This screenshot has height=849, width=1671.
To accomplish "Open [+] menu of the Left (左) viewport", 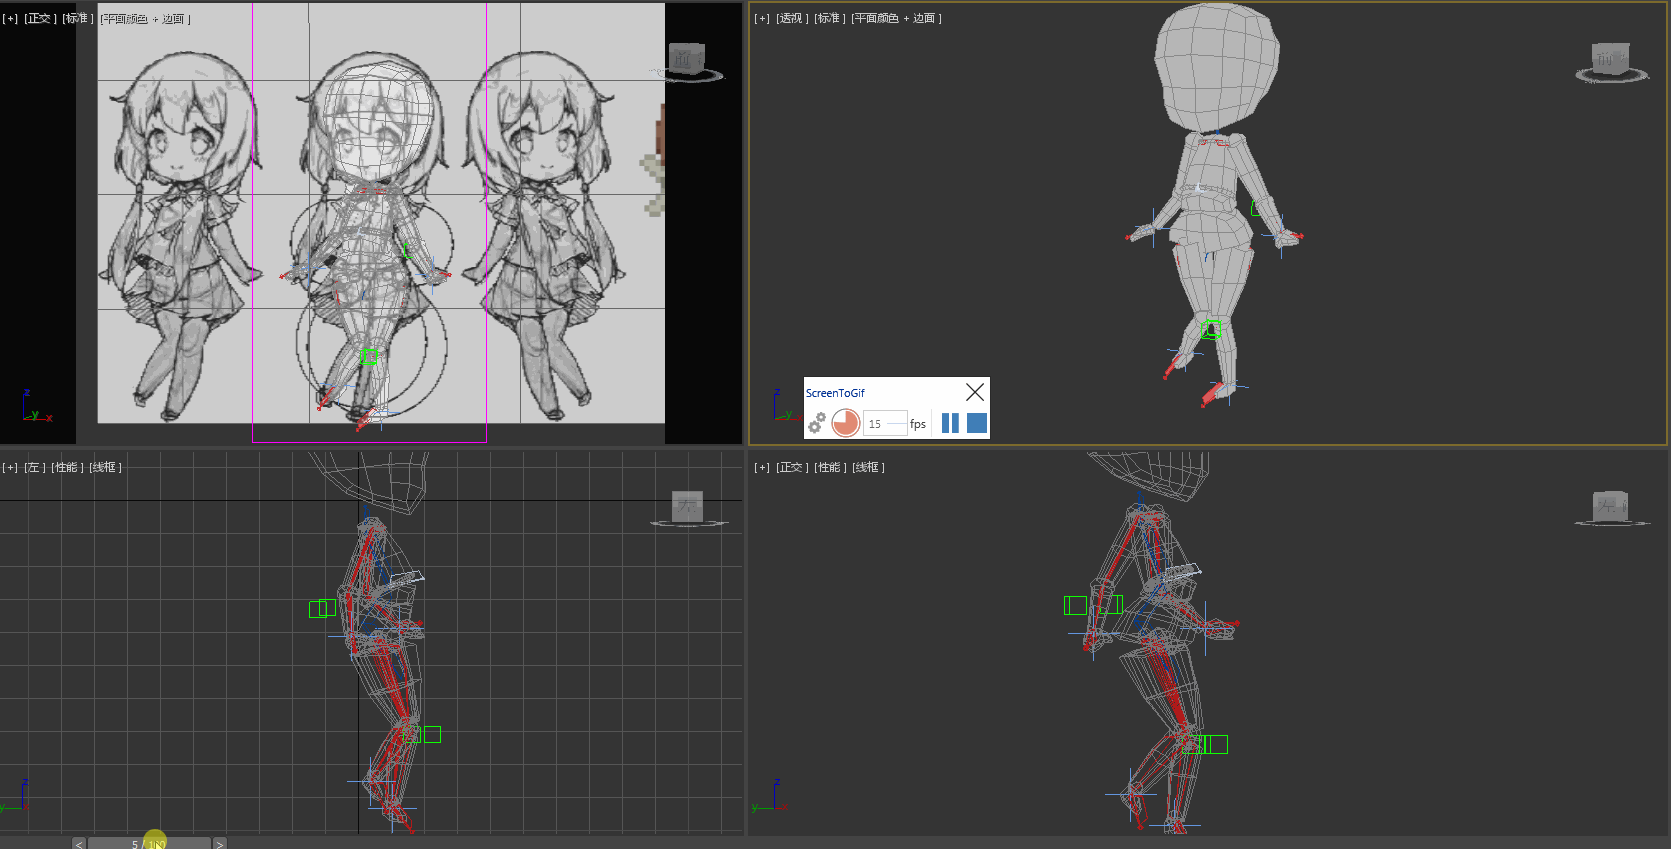I will 10,467.
